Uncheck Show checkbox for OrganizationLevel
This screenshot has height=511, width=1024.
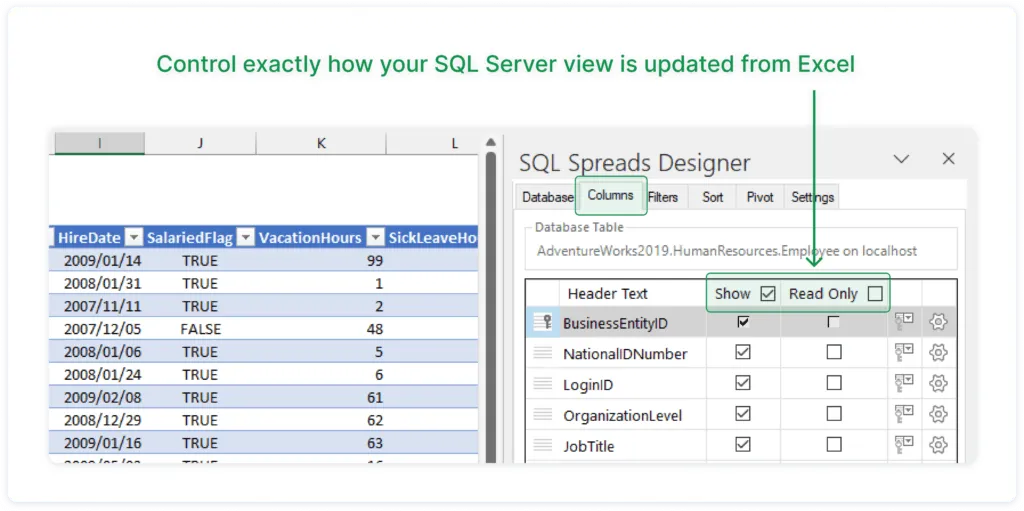(x=743, y=414)
